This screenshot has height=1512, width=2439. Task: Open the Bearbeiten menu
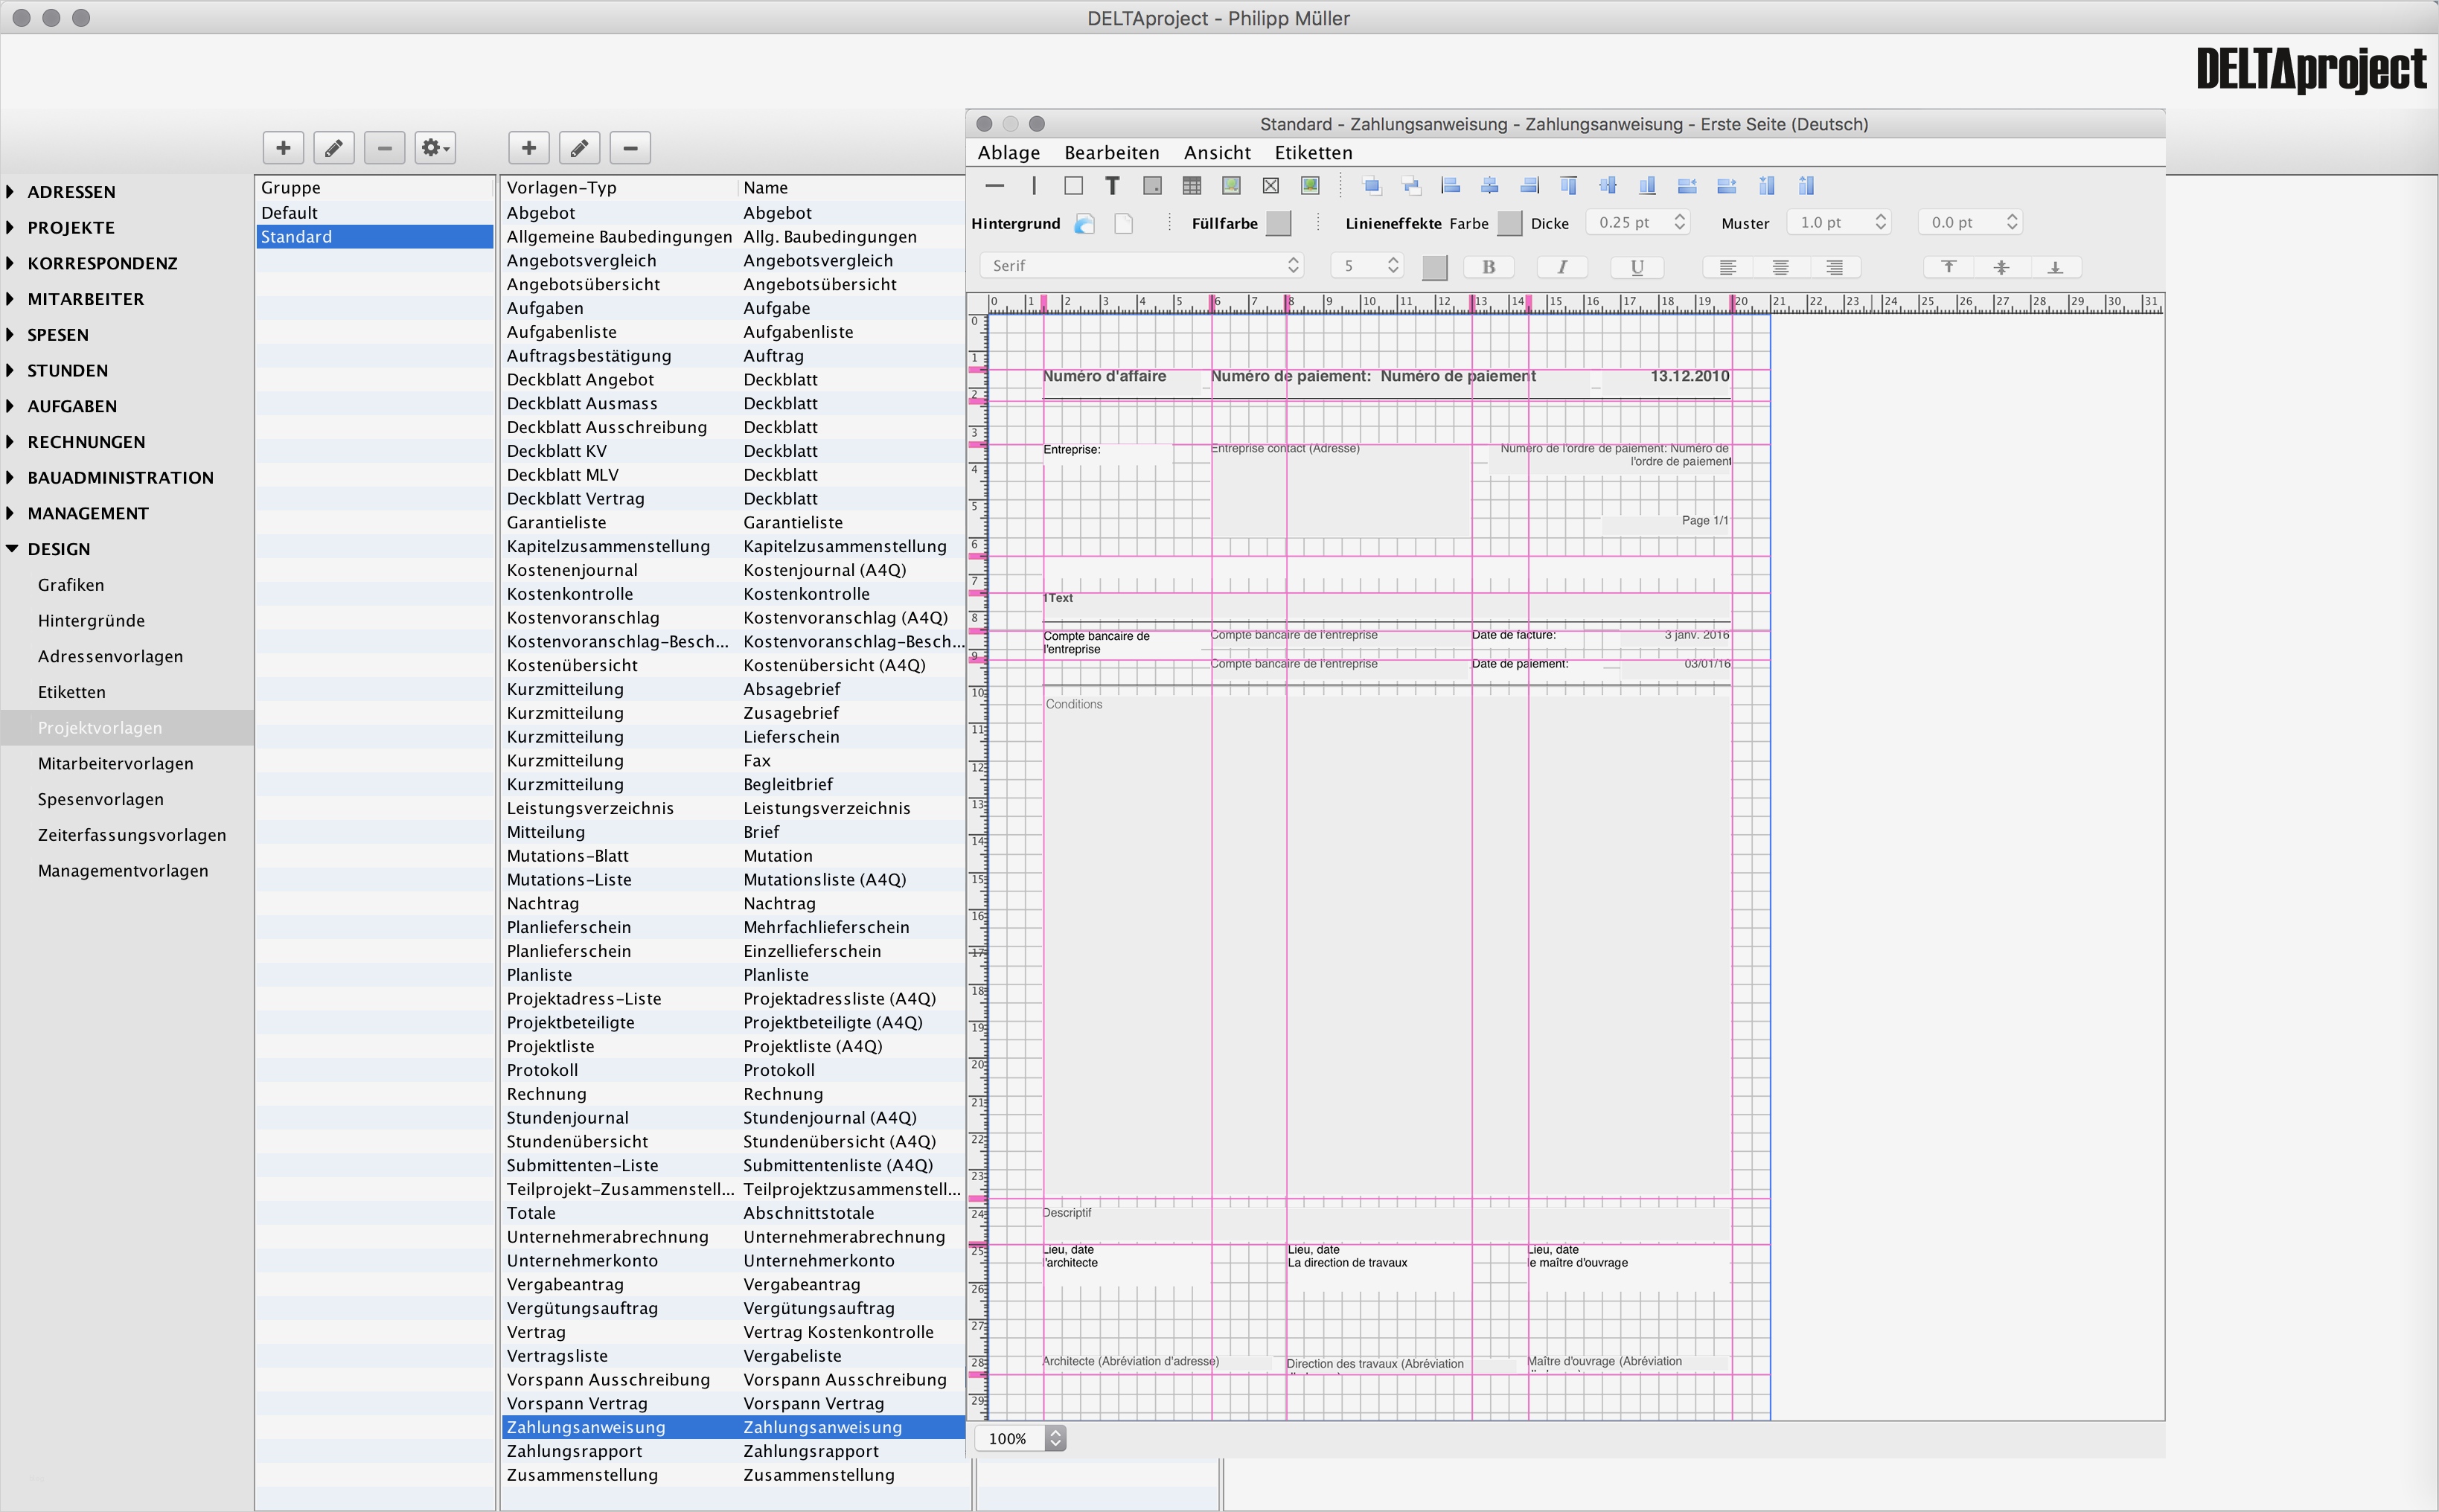pyautogui.click(x=1111, y=153)
